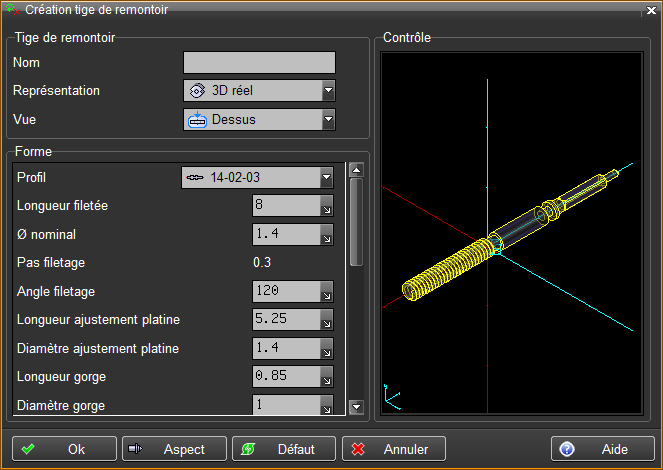The image size is (663, 470).
Task: Click the Diamètre gorge value field
Action: click(x=287, y=404)
